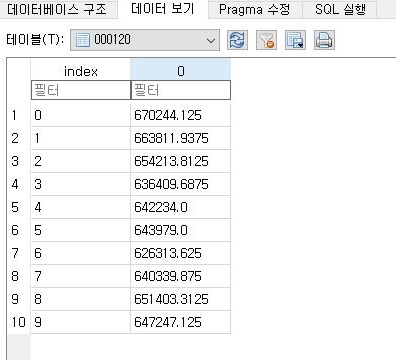Open the save table export icon

tap(295, 40)
